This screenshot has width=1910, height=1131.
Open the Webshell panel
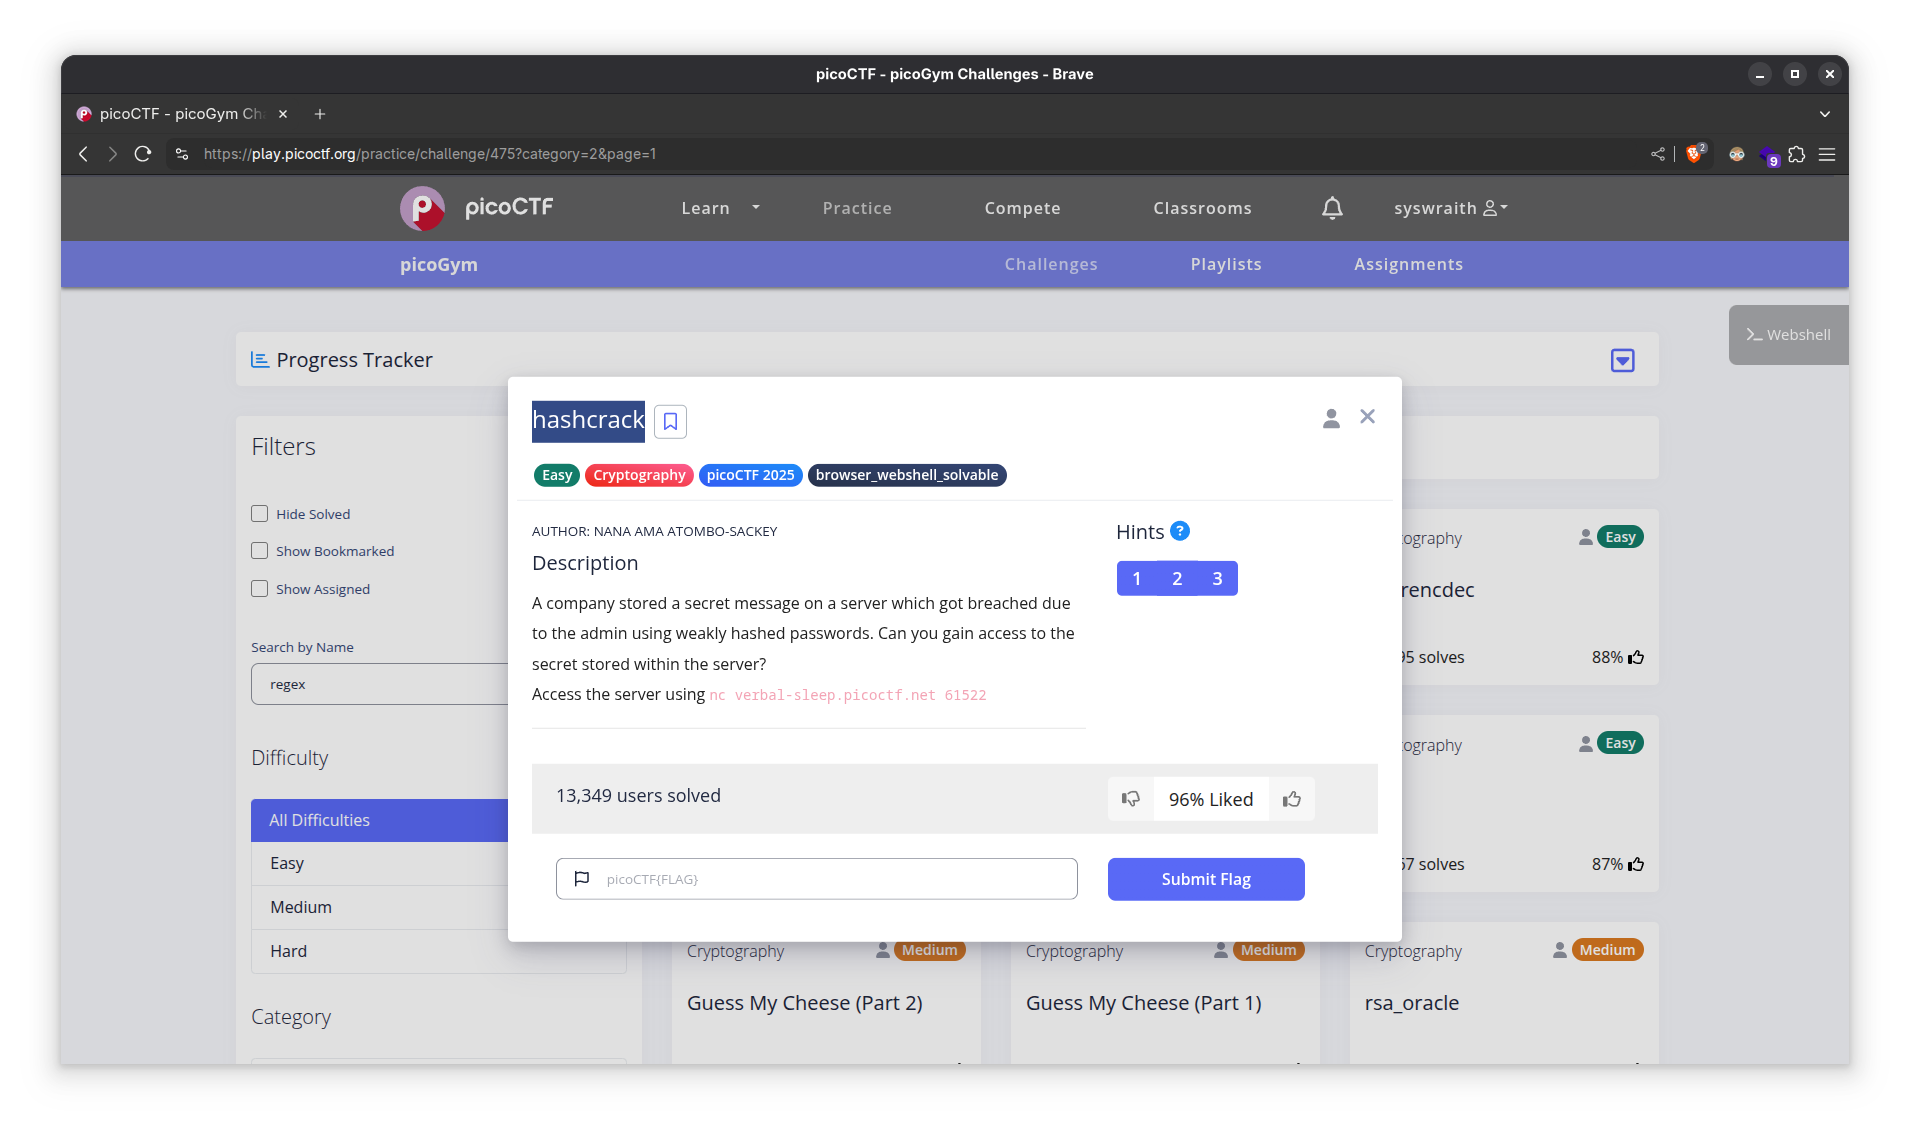click(x=1788, y=335)
